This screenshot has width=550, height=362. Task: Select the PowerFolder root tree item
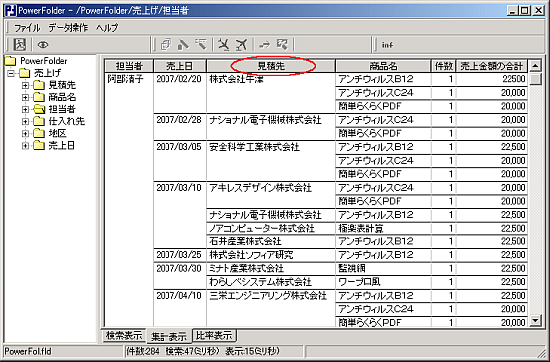43,61
